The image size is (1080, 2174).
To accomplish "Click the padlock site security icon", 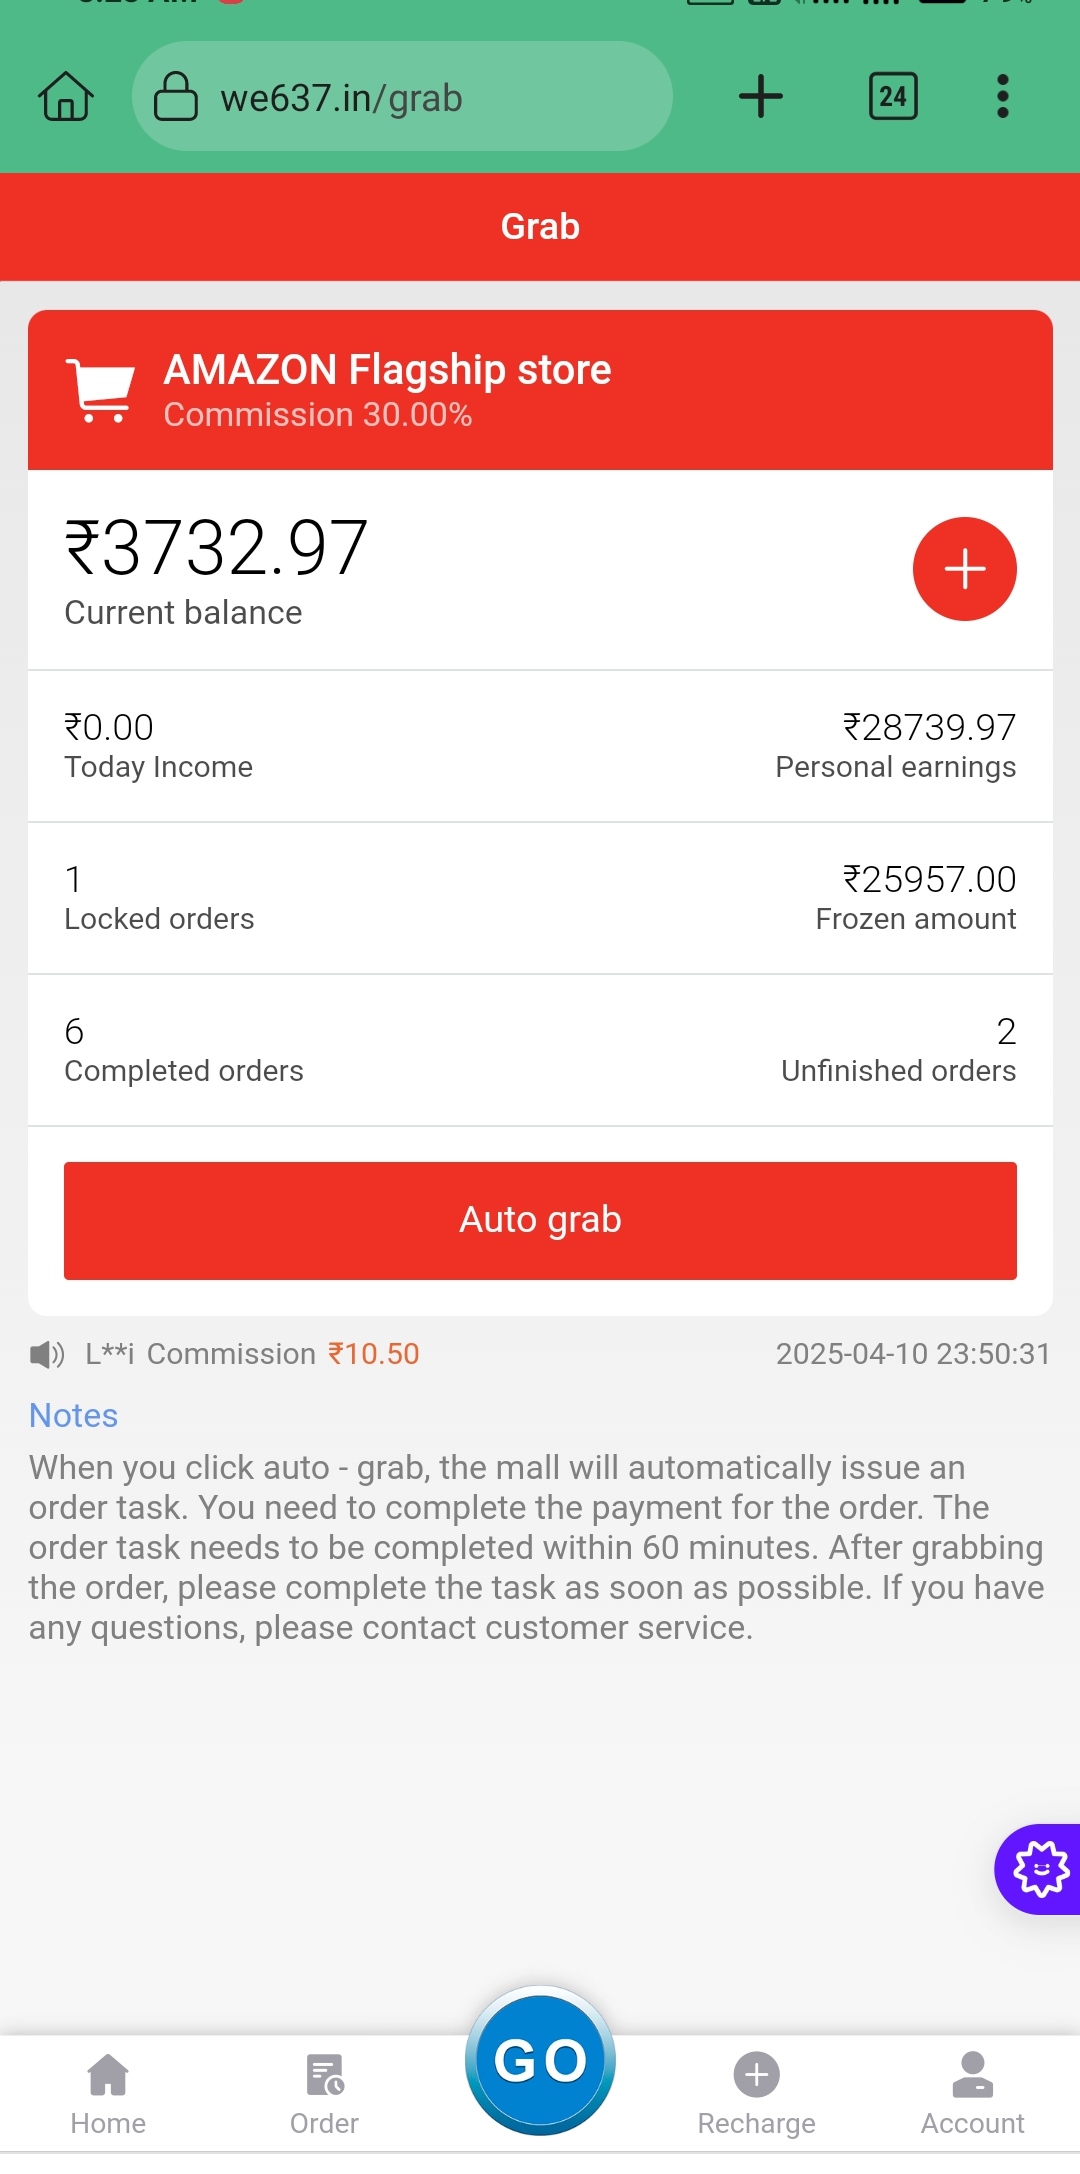I will (176, 97).
